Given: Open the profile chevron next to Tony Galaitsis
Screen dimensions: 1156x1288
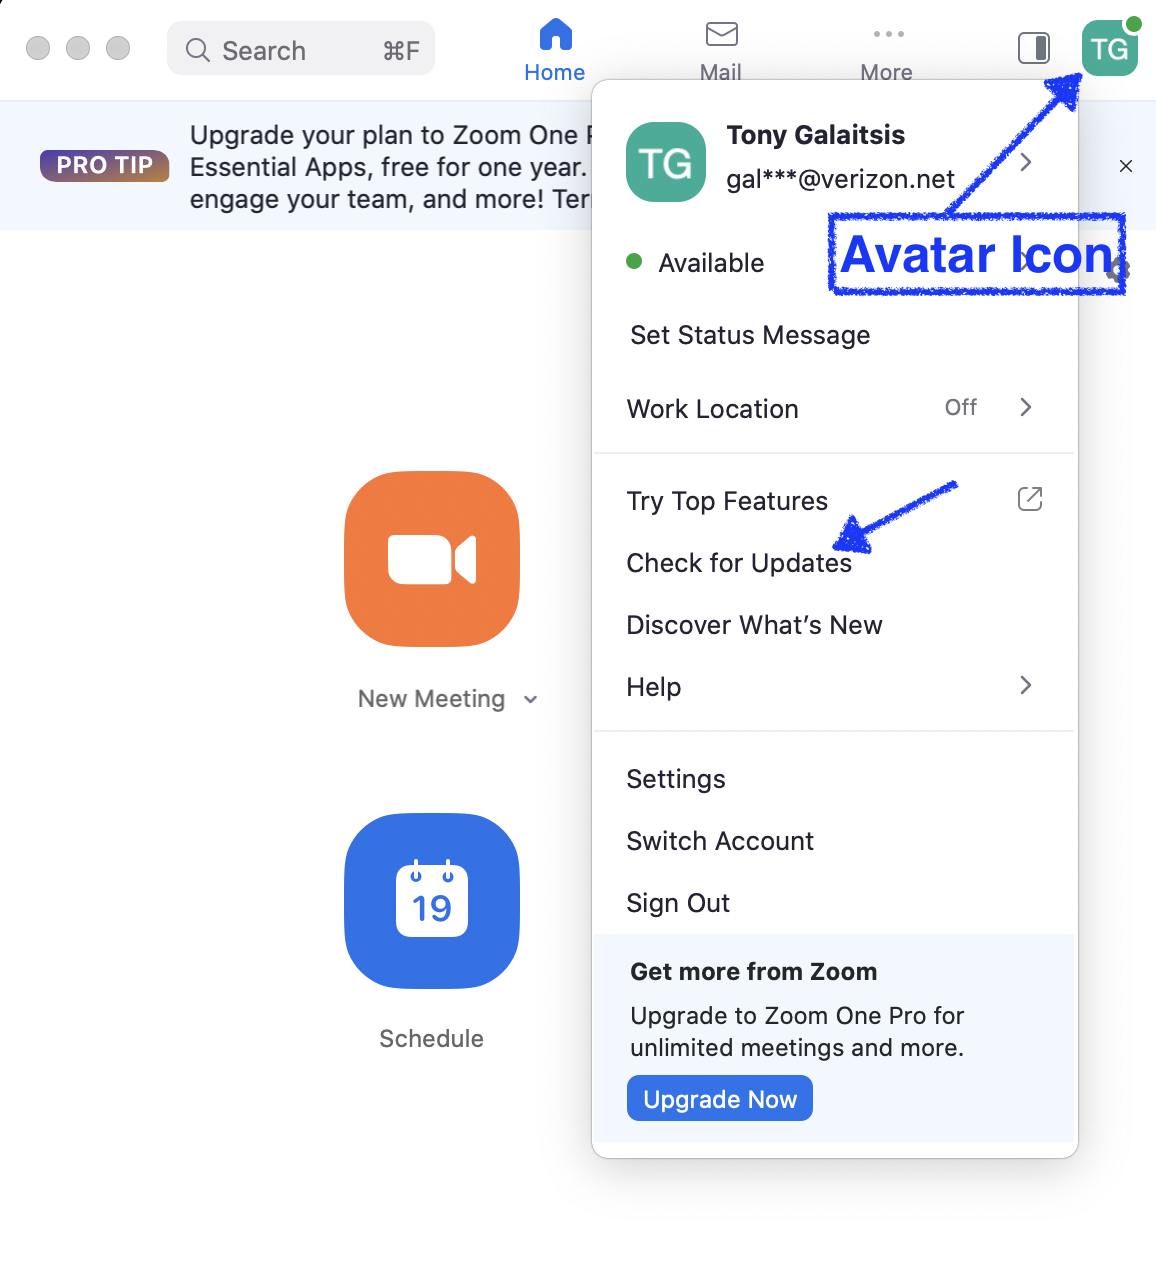Looking at the screenshot, I should click(1026, 162).
